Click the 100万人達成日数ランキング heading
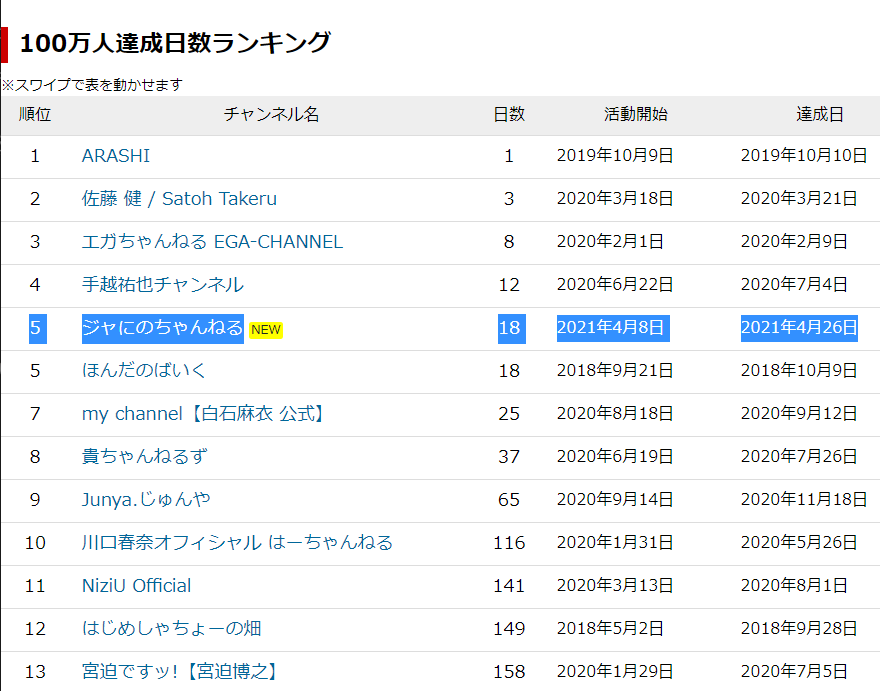 (x=175, y=44)
